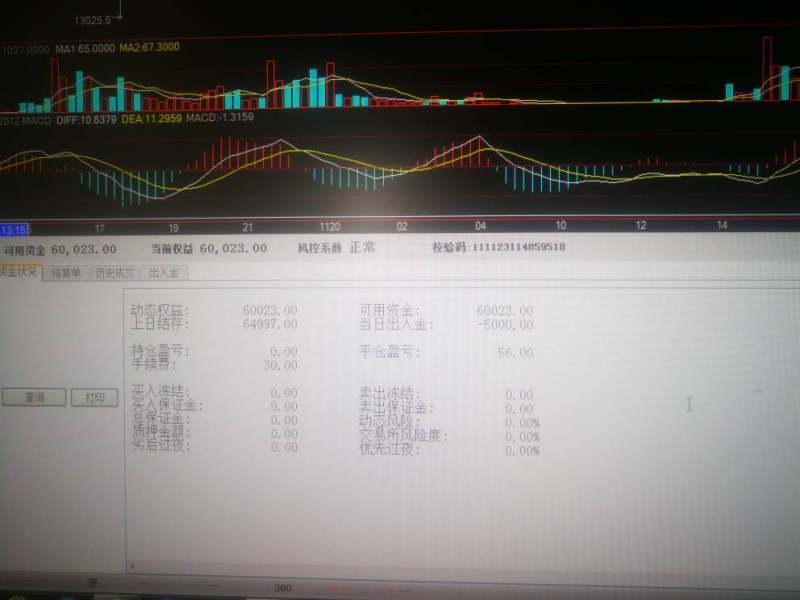The image size is (800, 600).
Task: Click the MA2:67.3000 indicator label
Action: click(149, 47)
